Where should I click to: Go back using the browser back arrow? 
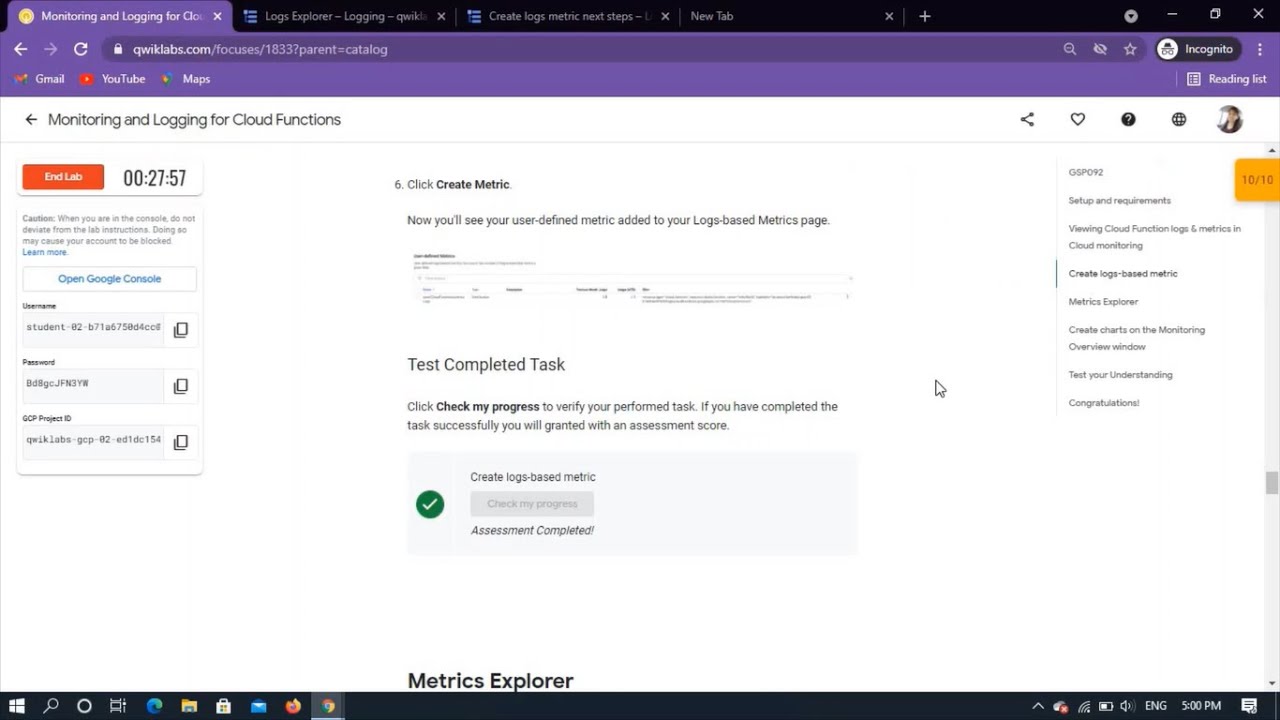click(x=21, y=49)
